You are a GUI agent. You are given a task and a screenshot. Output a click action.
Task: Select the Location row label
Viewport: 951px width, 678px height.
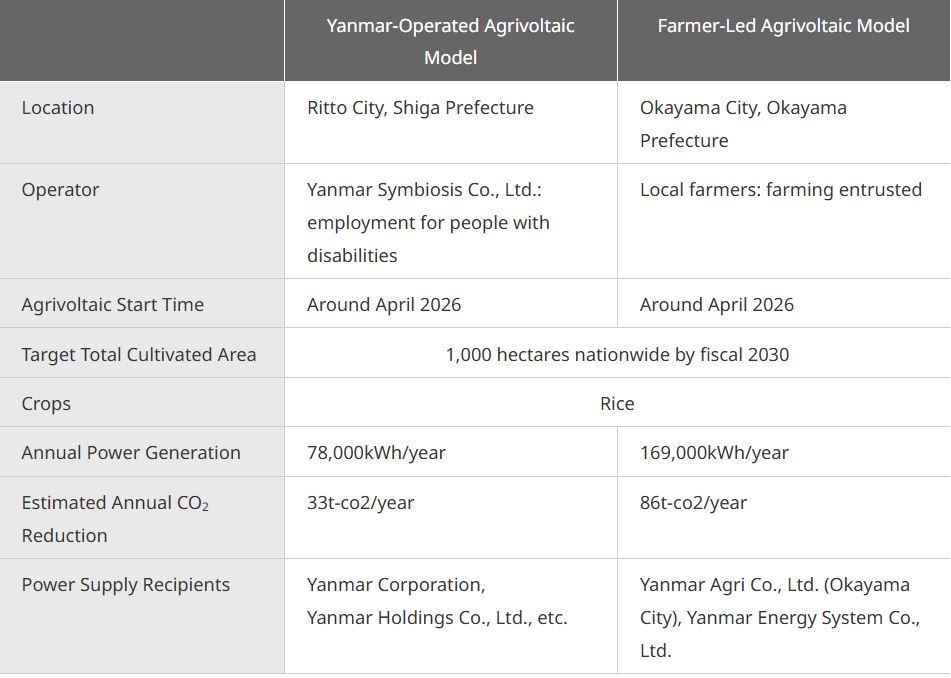pyautogui.click(x=58, y=108)
